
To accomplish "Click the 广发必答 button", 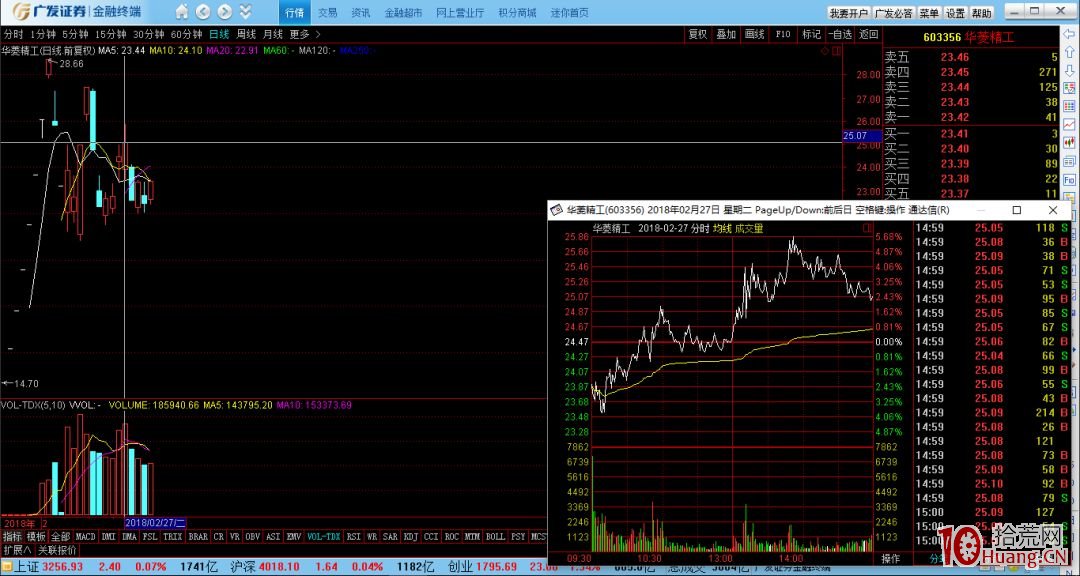I will click(893, 13).
